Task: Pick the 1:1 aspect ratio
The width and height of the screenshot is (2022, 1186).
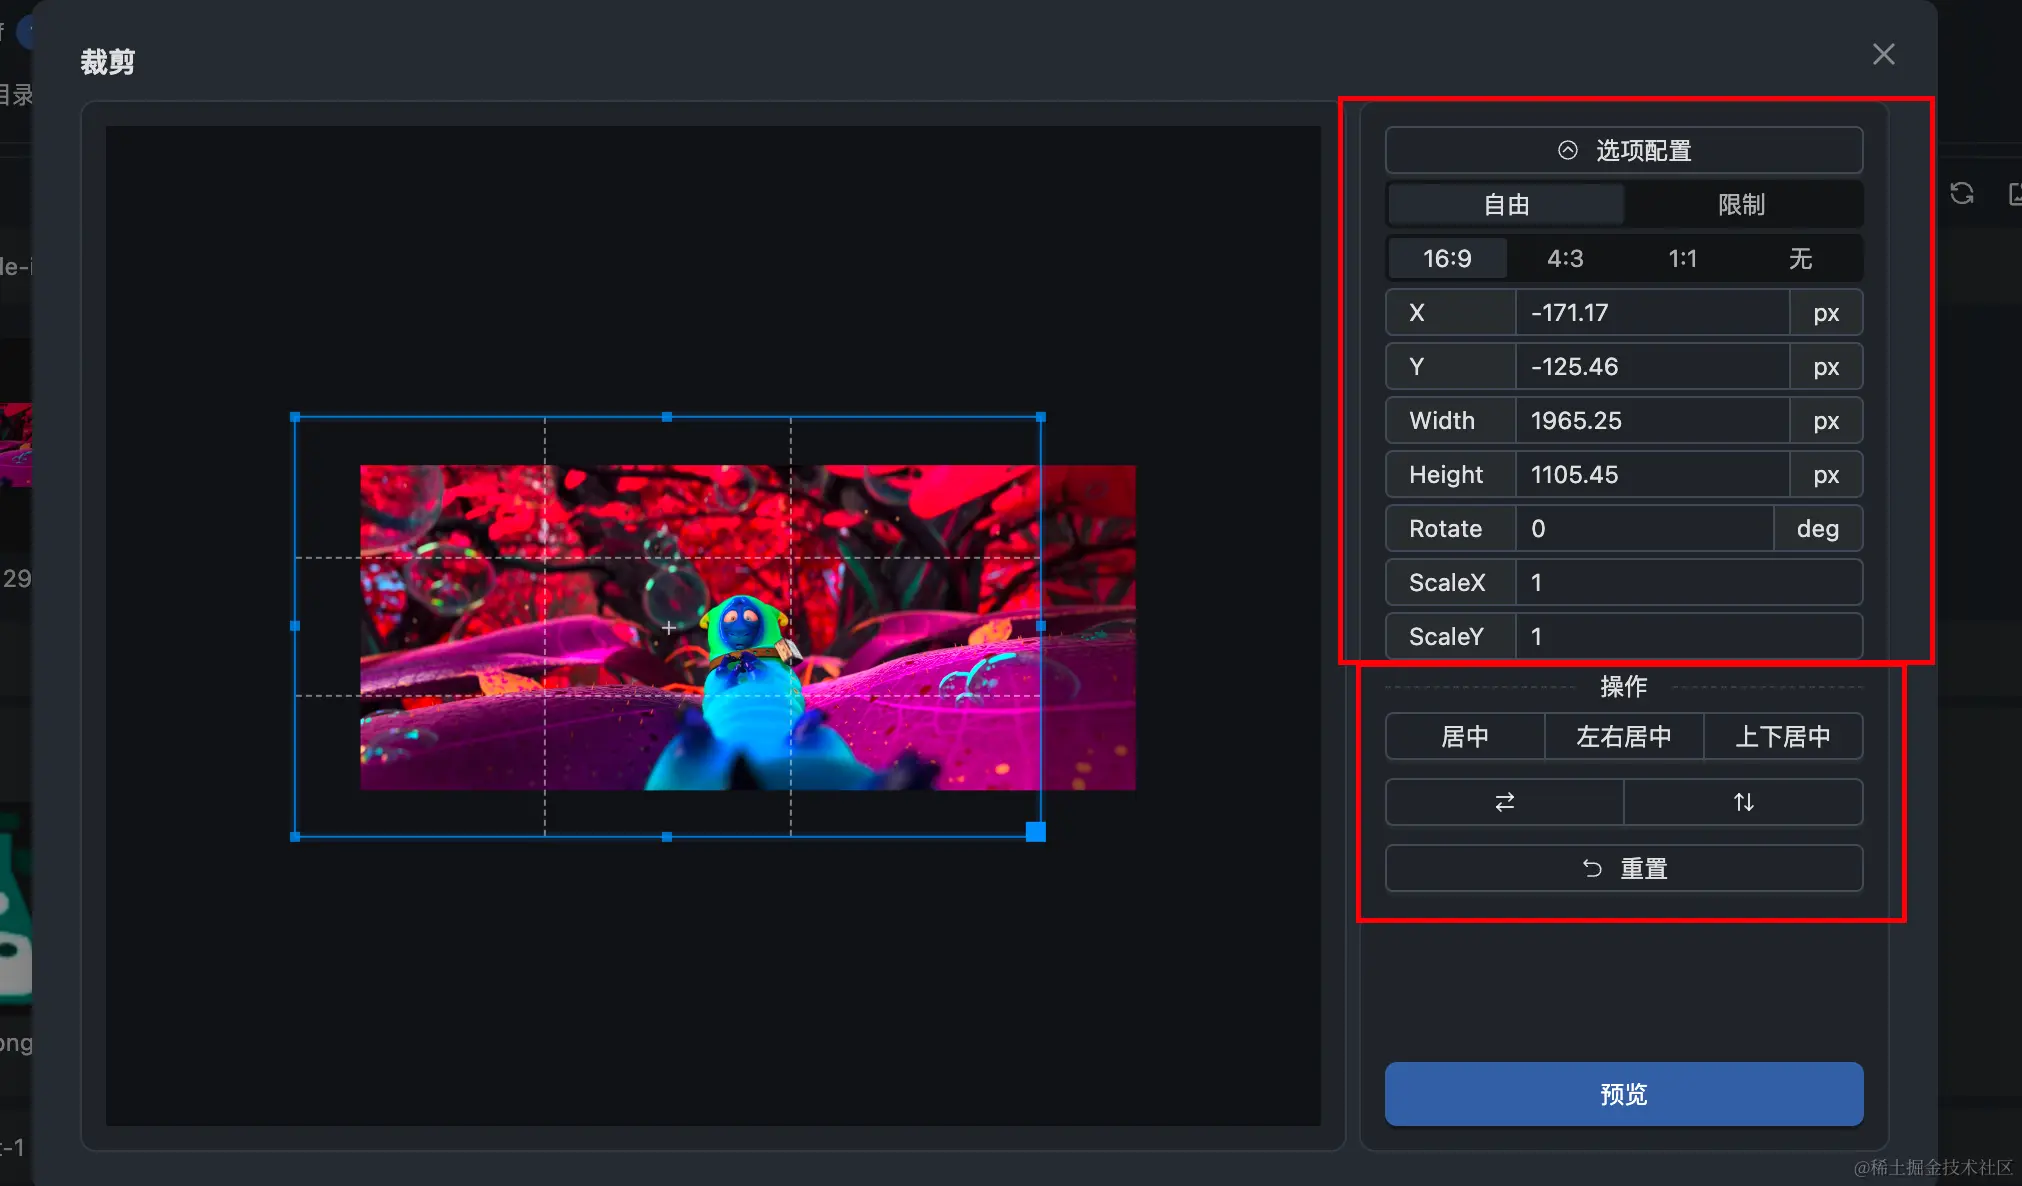Action: click(1683, 259)
